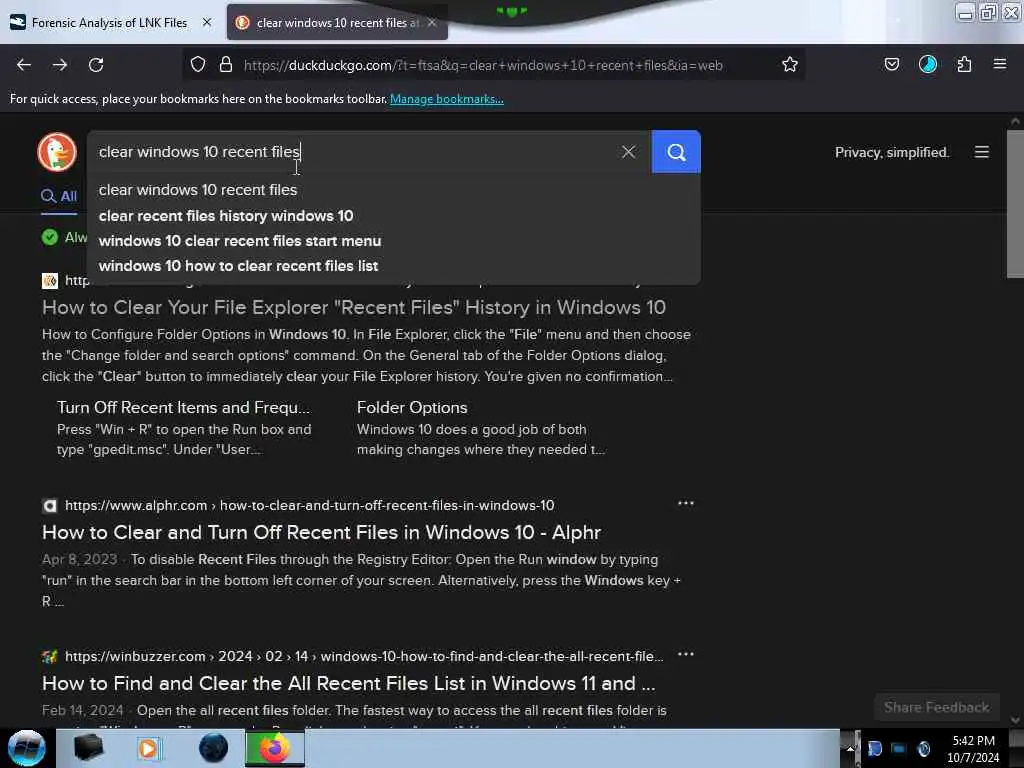
Task: Clear the search box with the X
Action: point(628,152)
